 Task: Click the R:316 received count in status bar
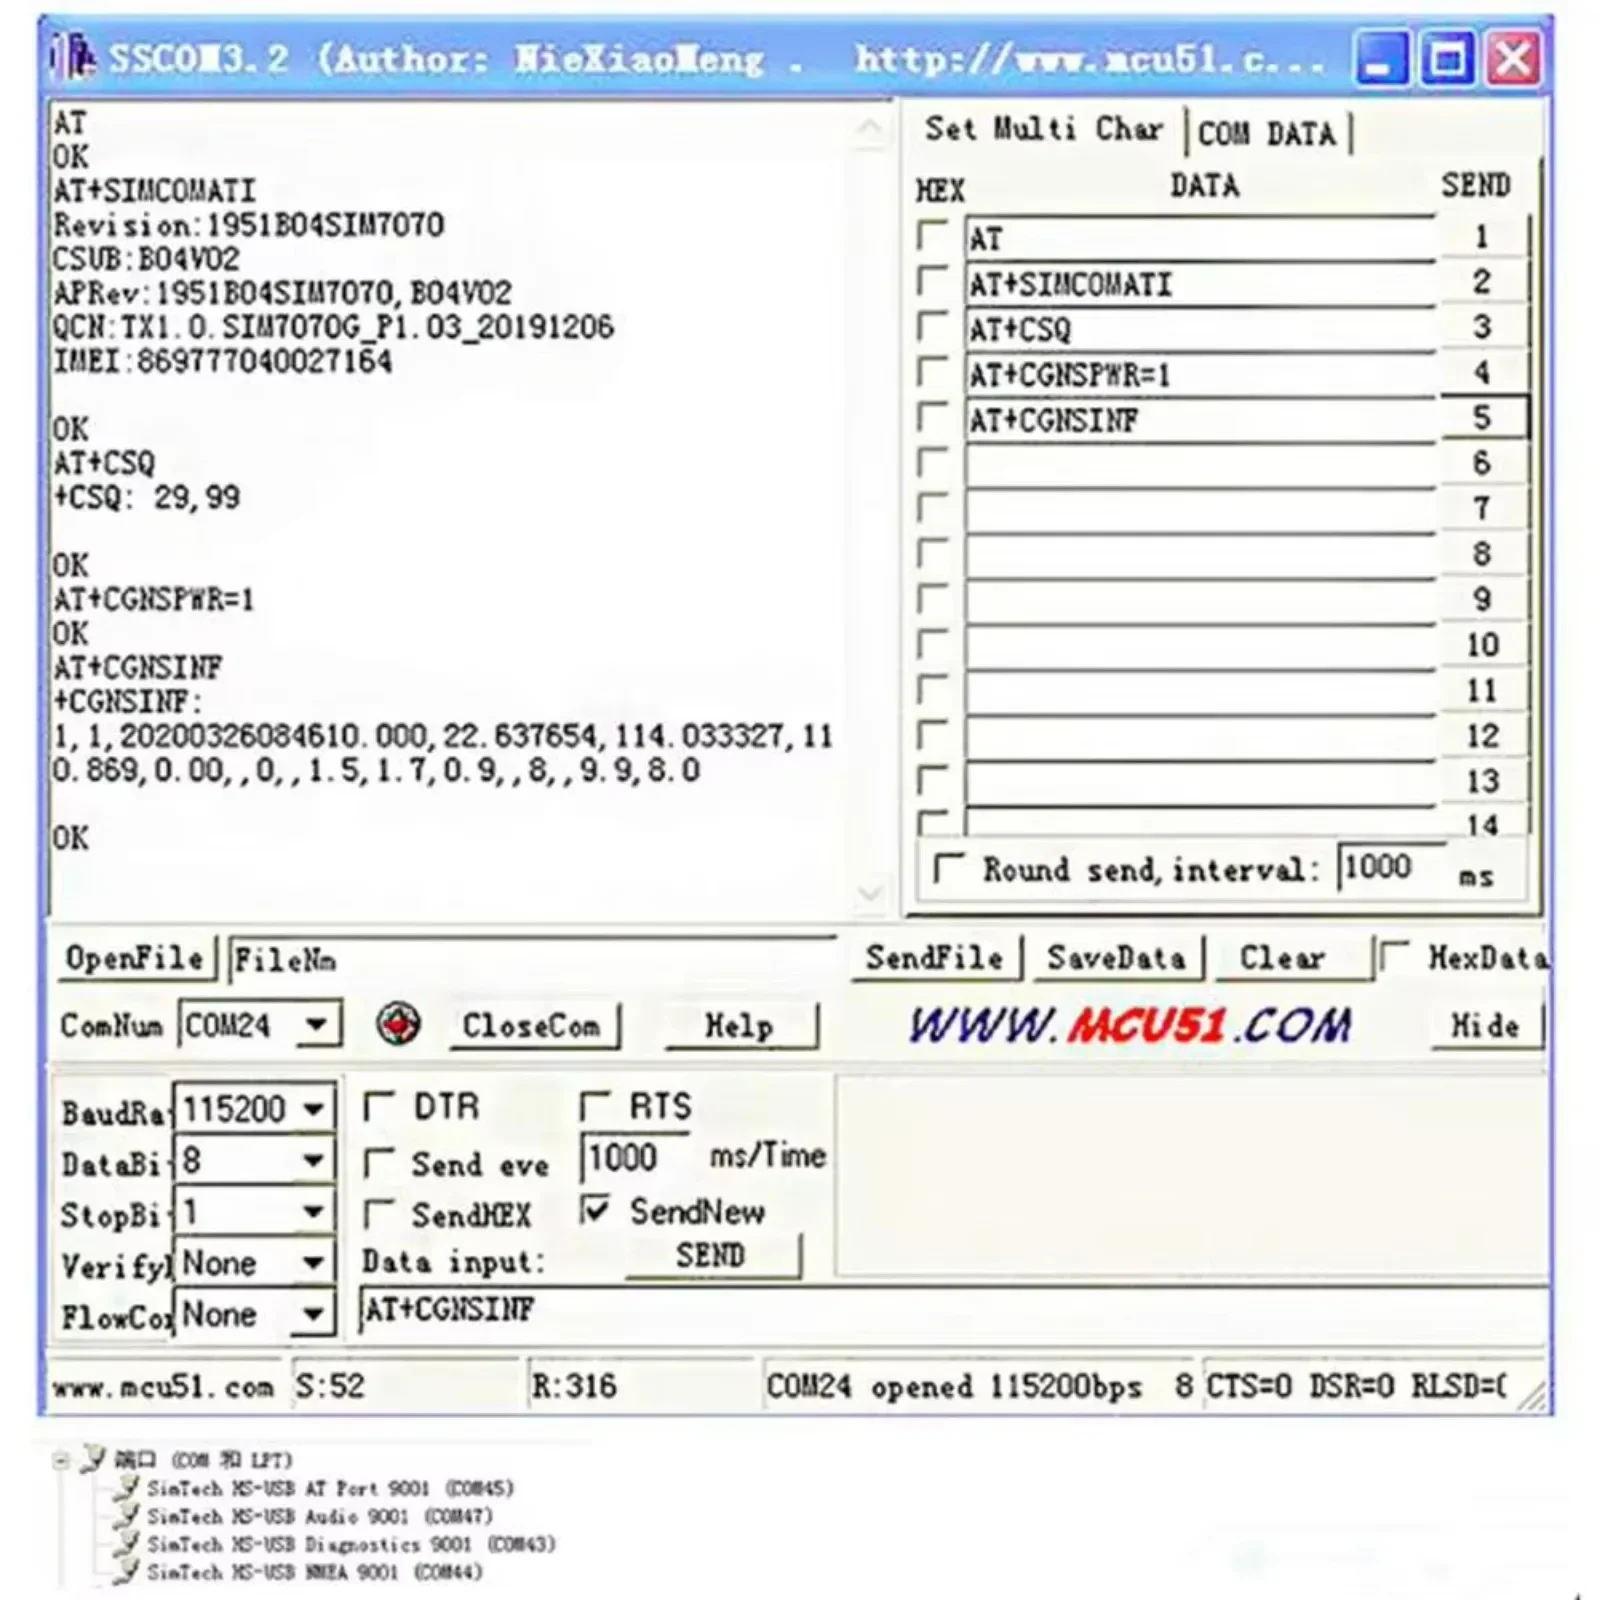pyautogui.click(x=574, y=1386)
